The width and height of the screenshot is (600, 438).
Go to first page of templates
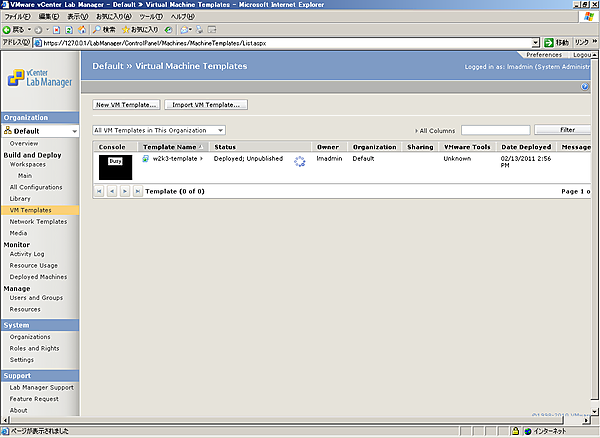coord(99,190)
